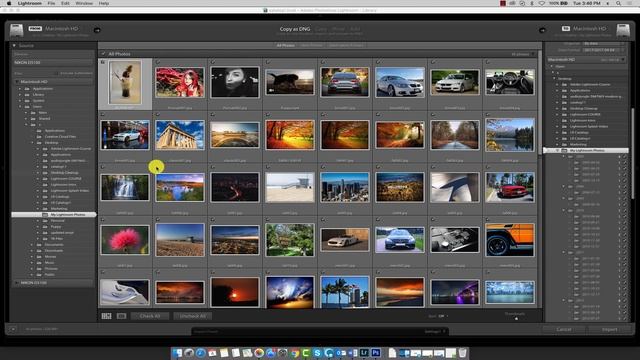Select the All Photos tab above the grid
This screenshot has height=360, width=640.
(285, 45)
